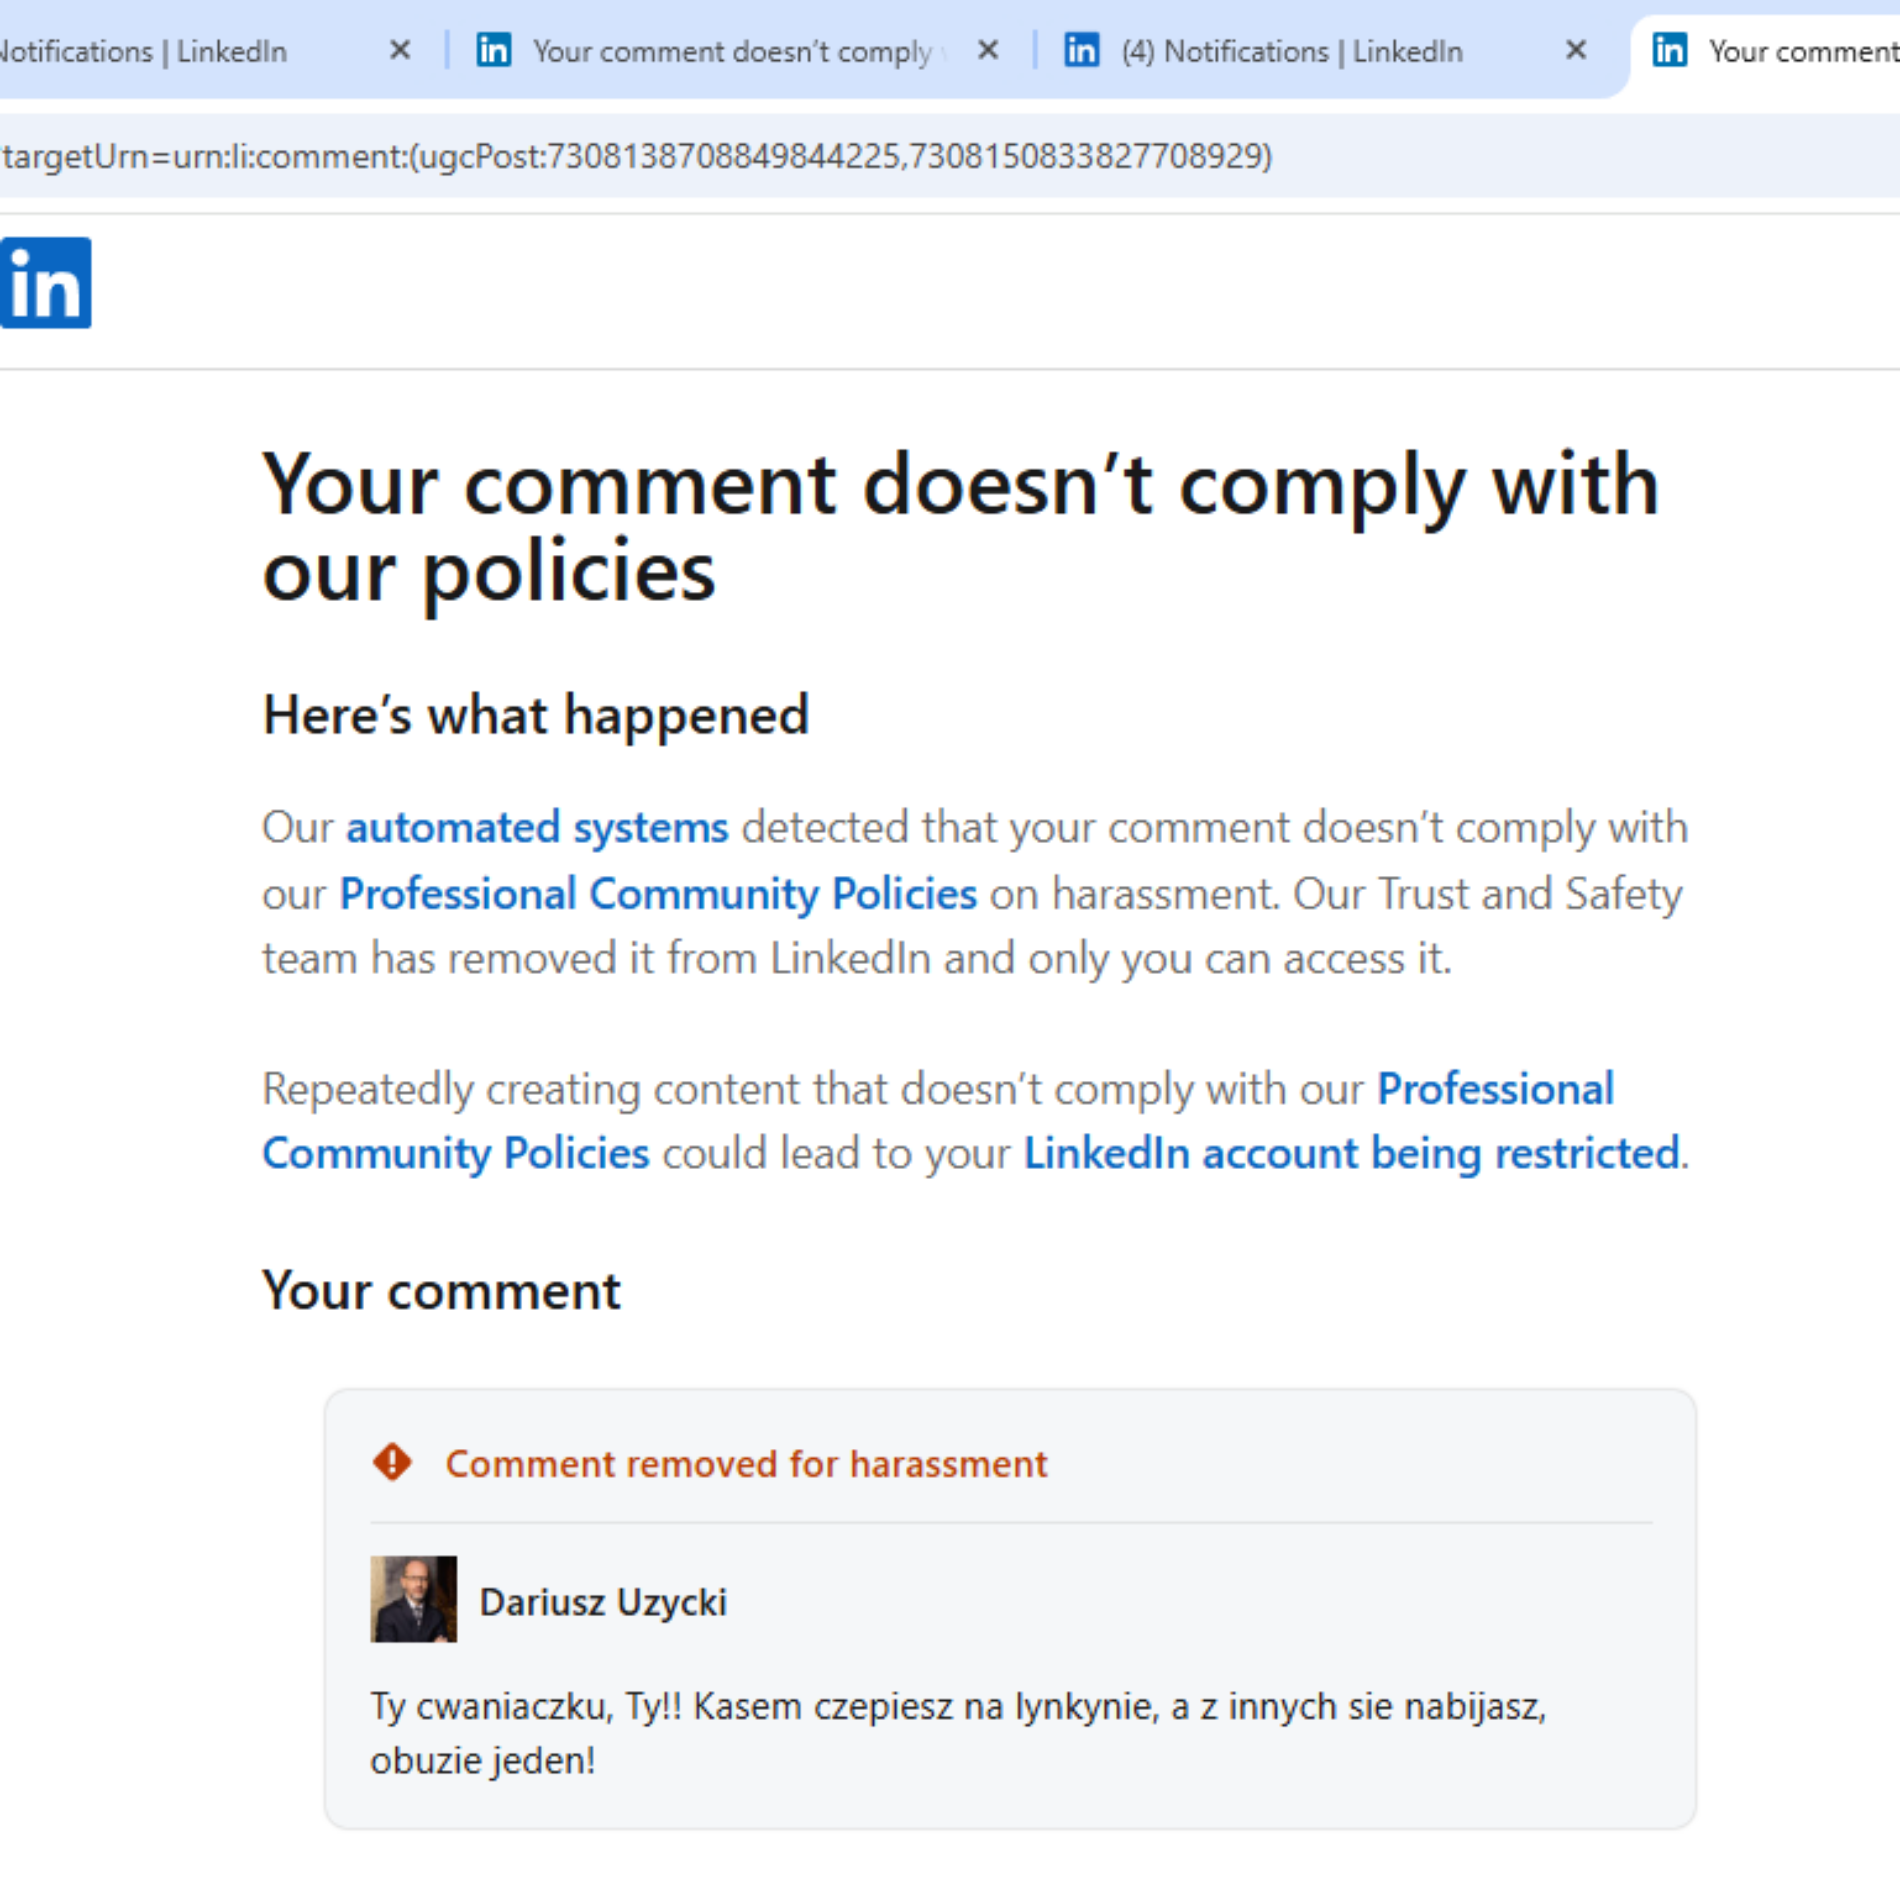Click the LinkedIn logo in page header

[x=45, y=283]
